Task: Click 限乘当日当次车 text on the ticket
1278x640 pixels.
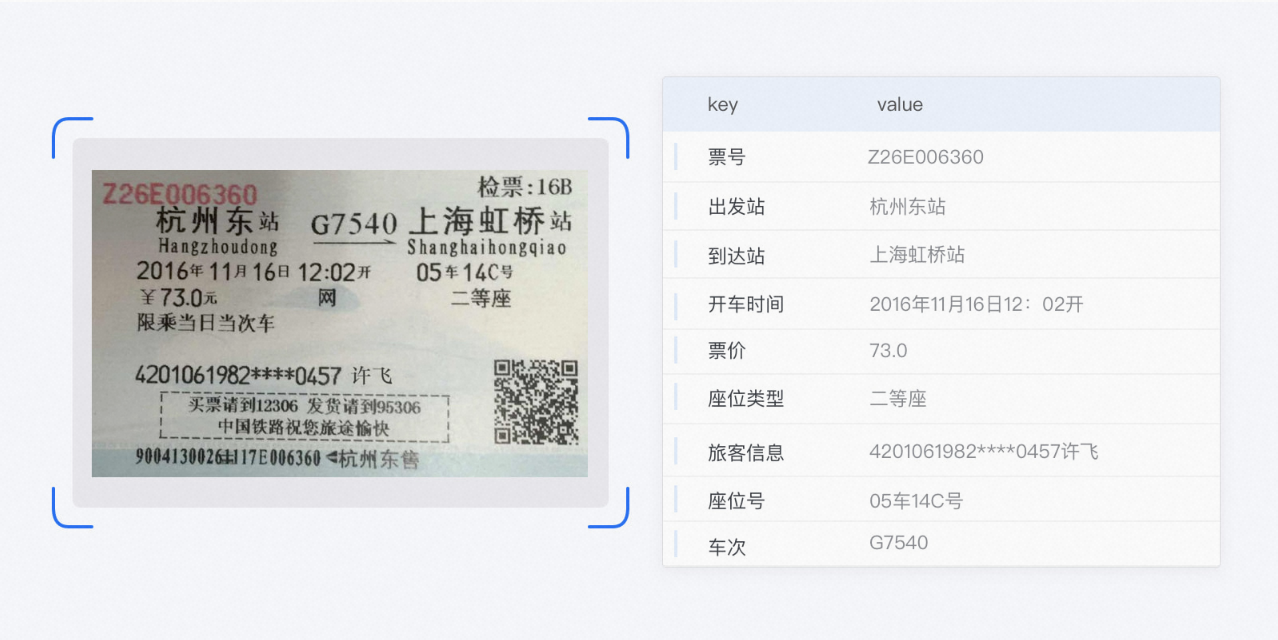Action: coord(205,323)
